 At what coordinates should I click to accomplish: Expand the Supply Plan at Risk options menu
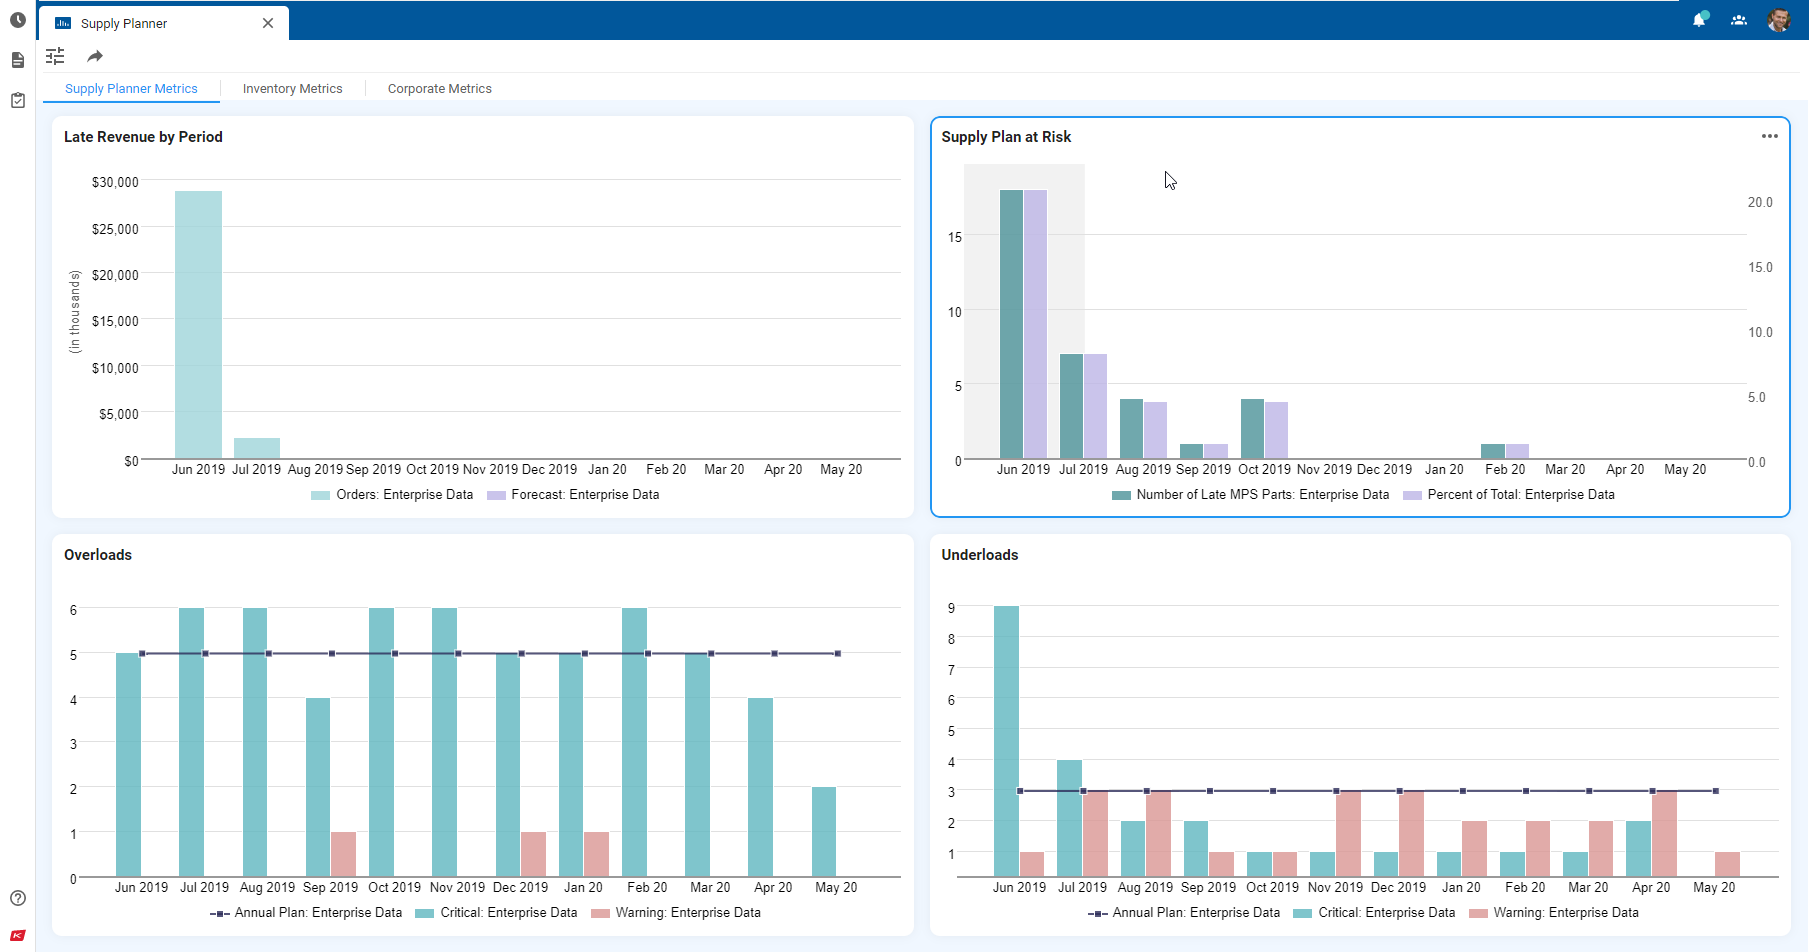click(x=1769, y=137)
